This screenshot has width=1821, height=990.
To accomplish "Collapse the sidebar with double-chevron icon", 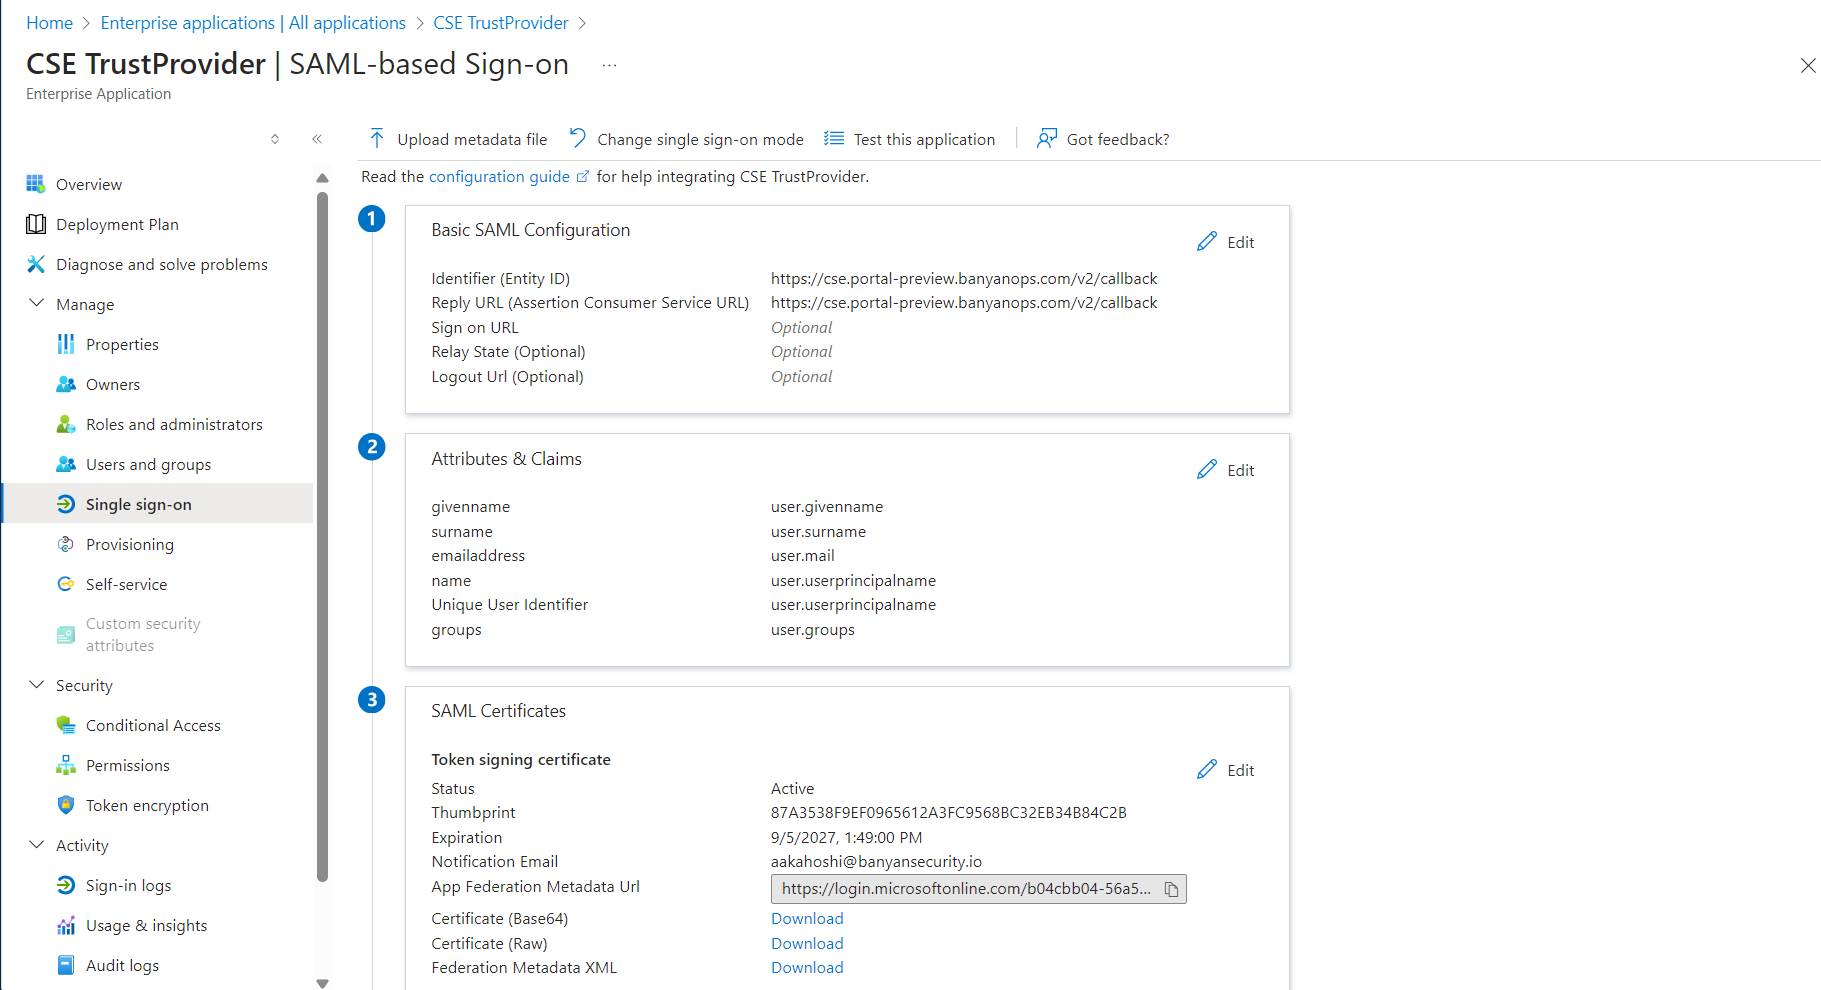I will [317, 139].
